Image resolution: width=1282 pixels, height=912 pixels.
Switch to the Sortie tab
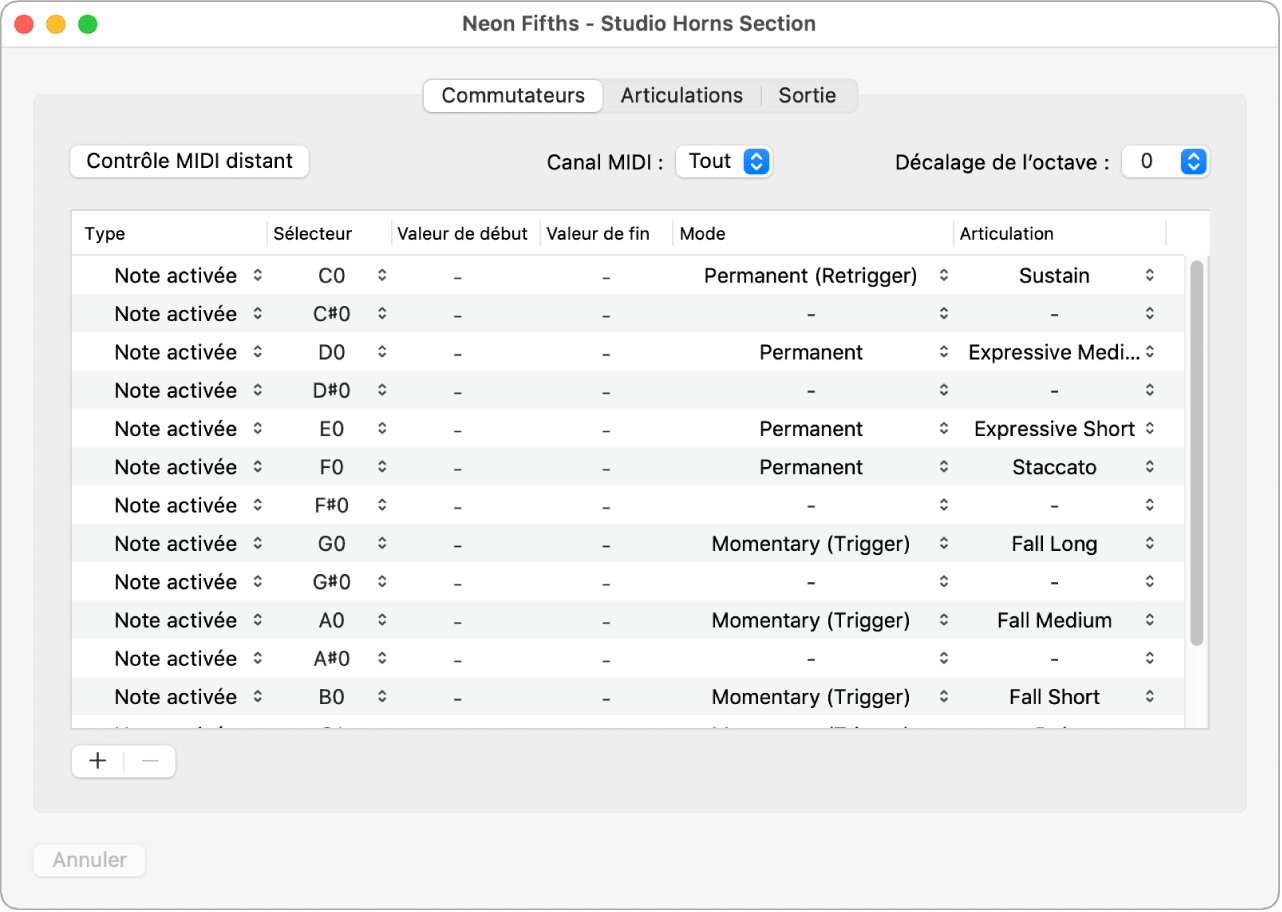[x=807, y=96]
